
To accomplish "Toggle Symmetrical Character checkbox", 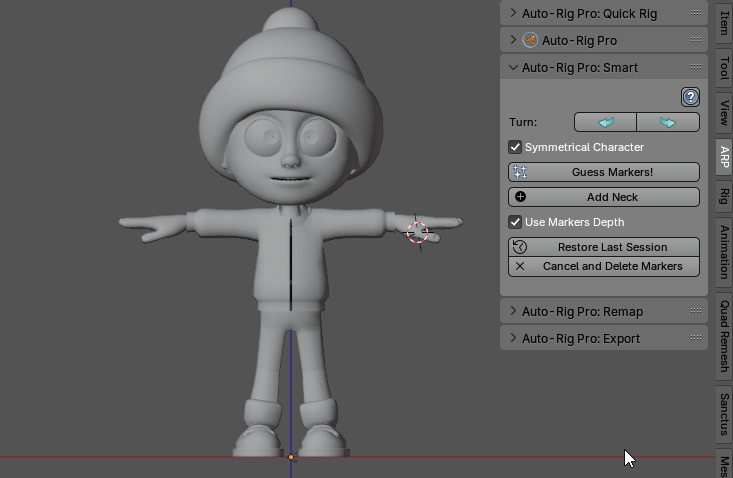I will pyautogui.click(x=515, y=147).
